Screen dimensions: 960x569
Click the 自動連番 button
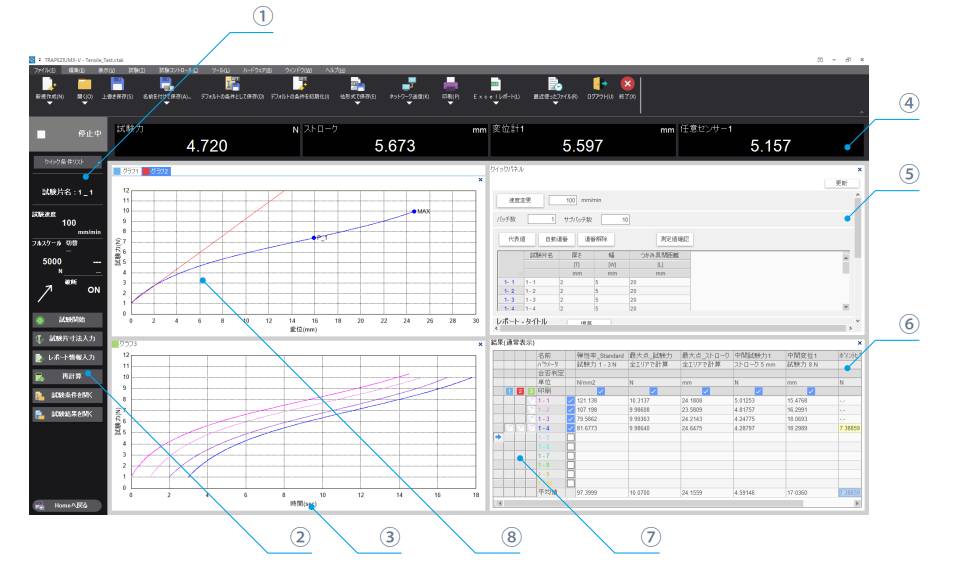[x=557, y=239]
